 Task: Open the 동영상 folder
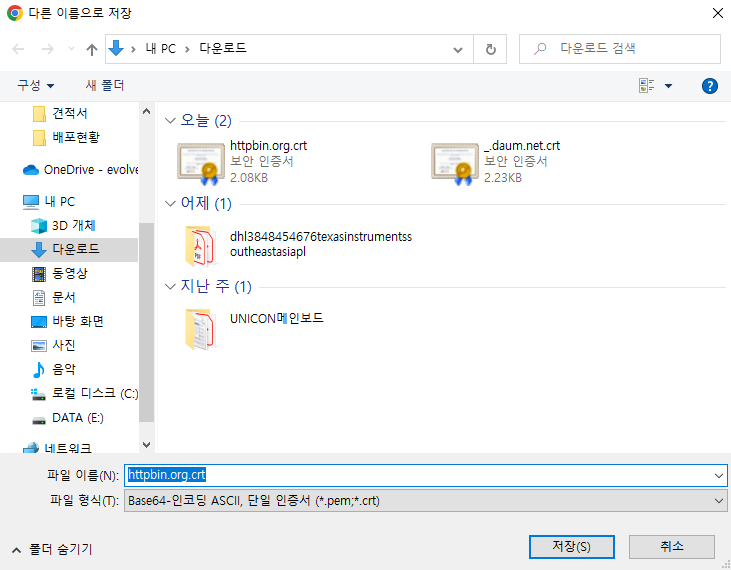[x=60, y=274]
